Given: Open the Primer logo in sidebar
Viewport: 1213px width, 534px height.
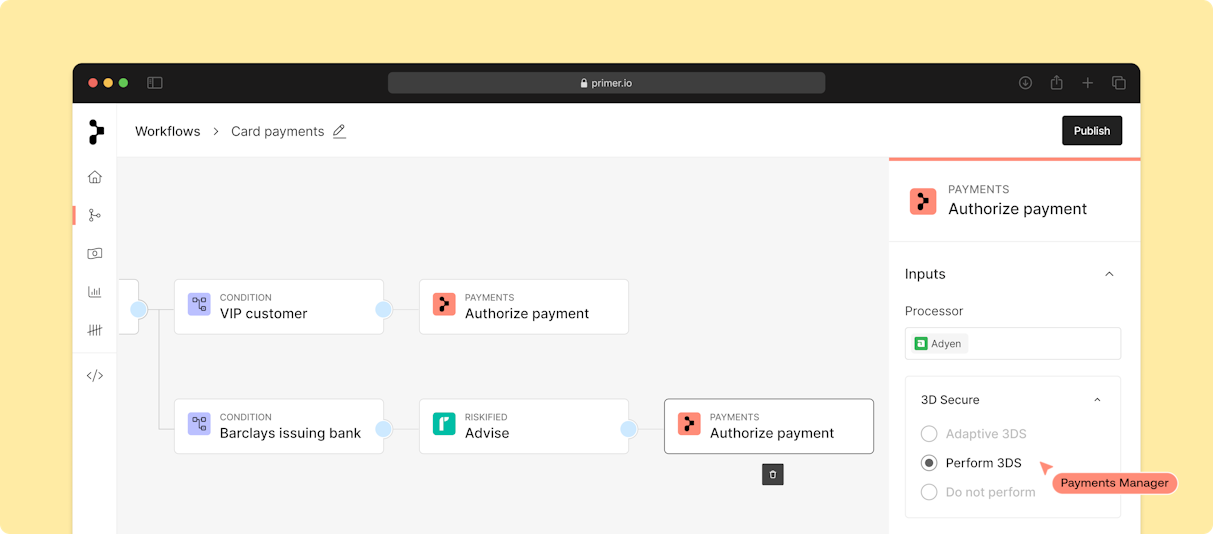Looking at the screenshot, I should click(95, 131).
